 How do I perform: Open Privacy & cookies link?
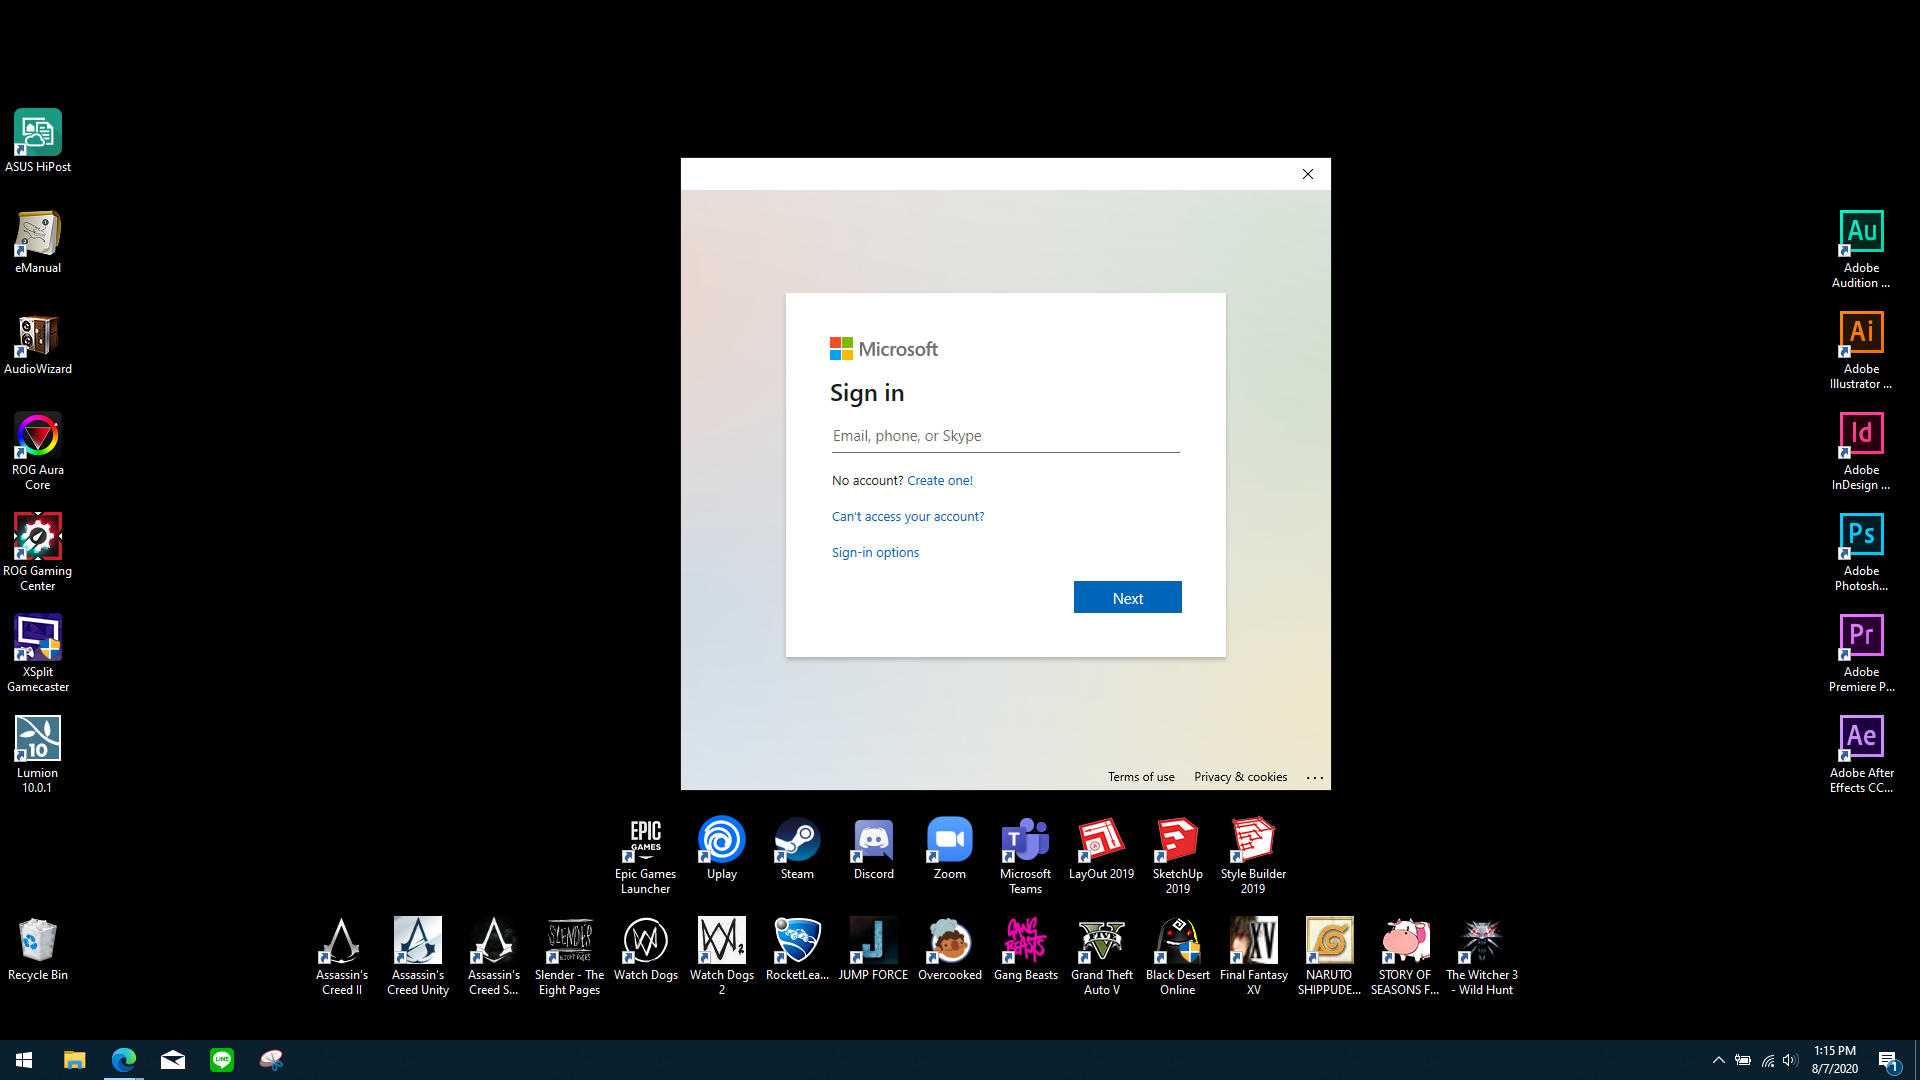[1240, 777]
